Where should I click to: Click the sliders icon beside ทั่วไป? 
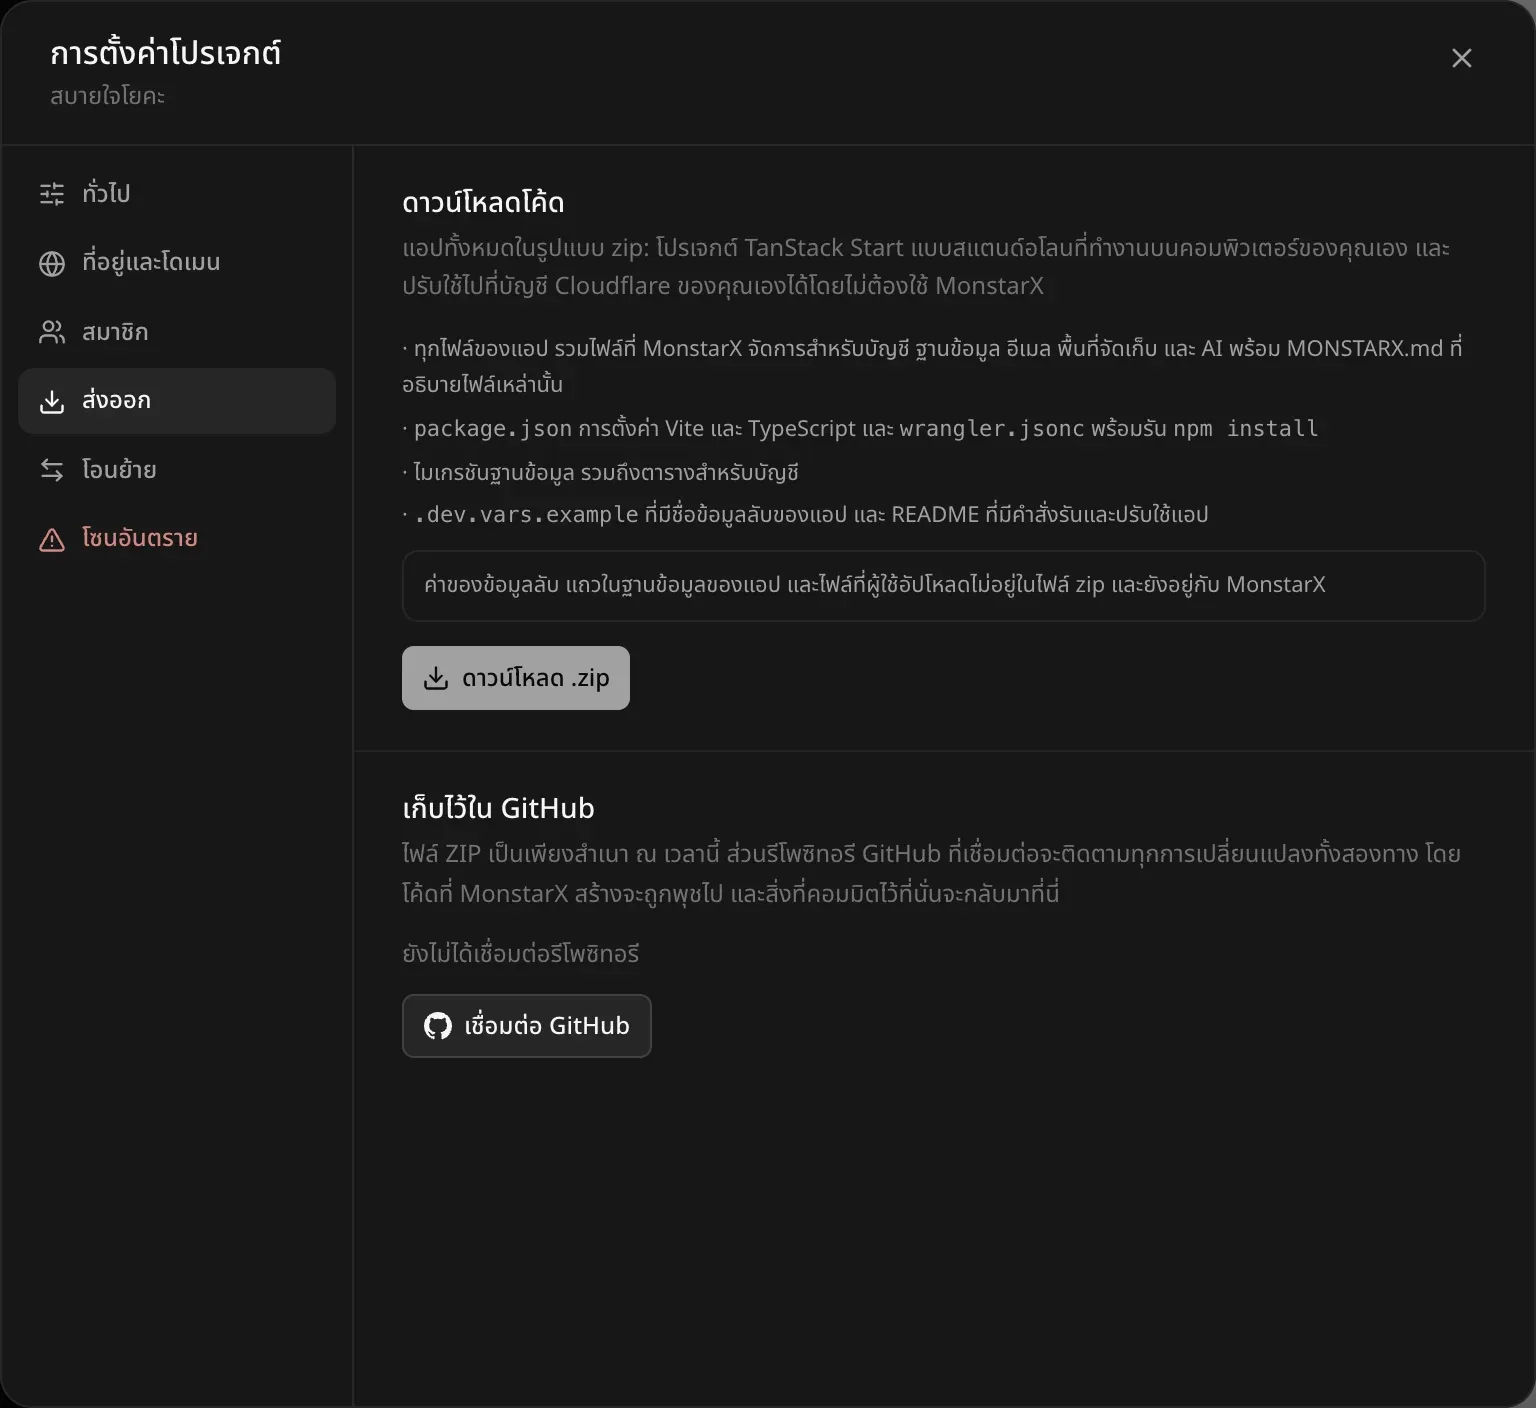pyautogui.click(x=52, y=193)
